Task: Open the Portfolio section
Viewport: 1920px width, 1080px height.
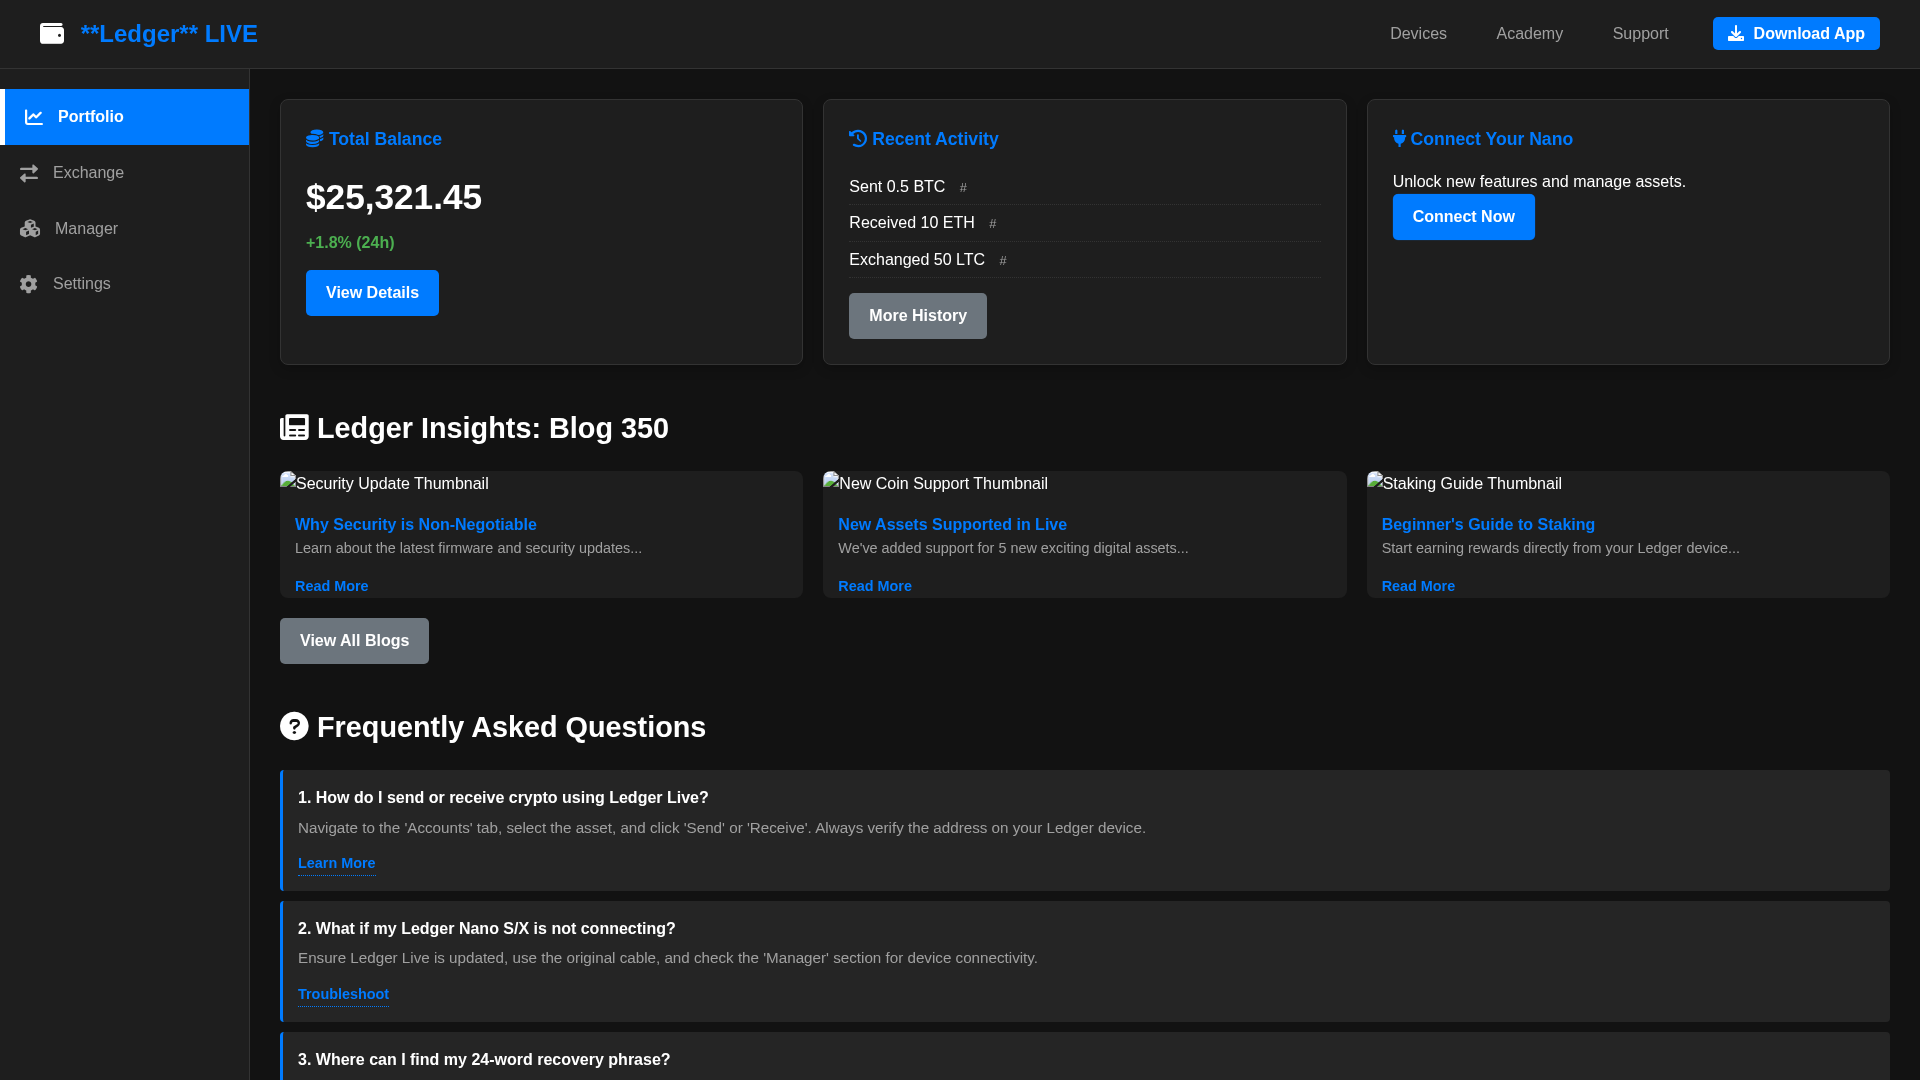Action: click(125, 117)
